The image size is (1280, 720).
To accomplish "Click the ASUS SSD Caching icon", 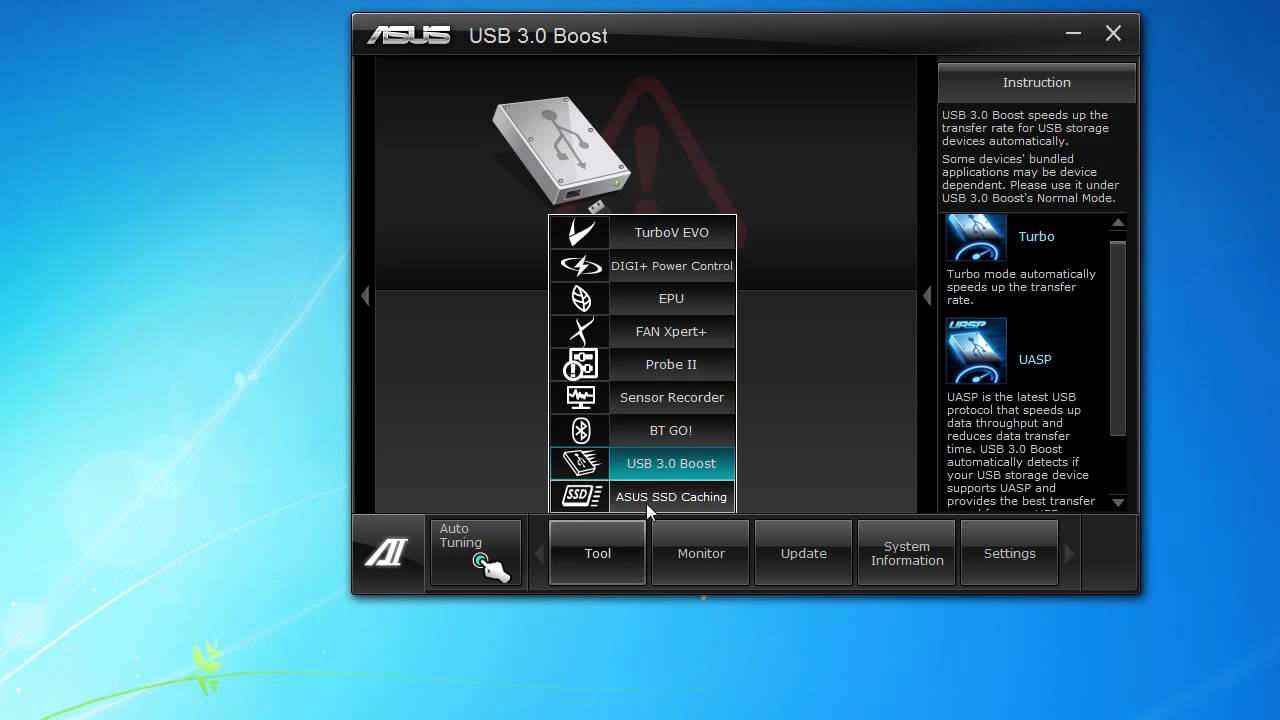I will point(580,496).
